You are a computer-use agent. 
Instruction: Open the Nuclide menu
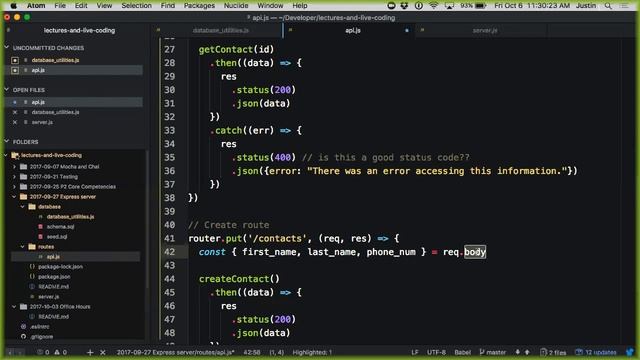click(236, 6)
